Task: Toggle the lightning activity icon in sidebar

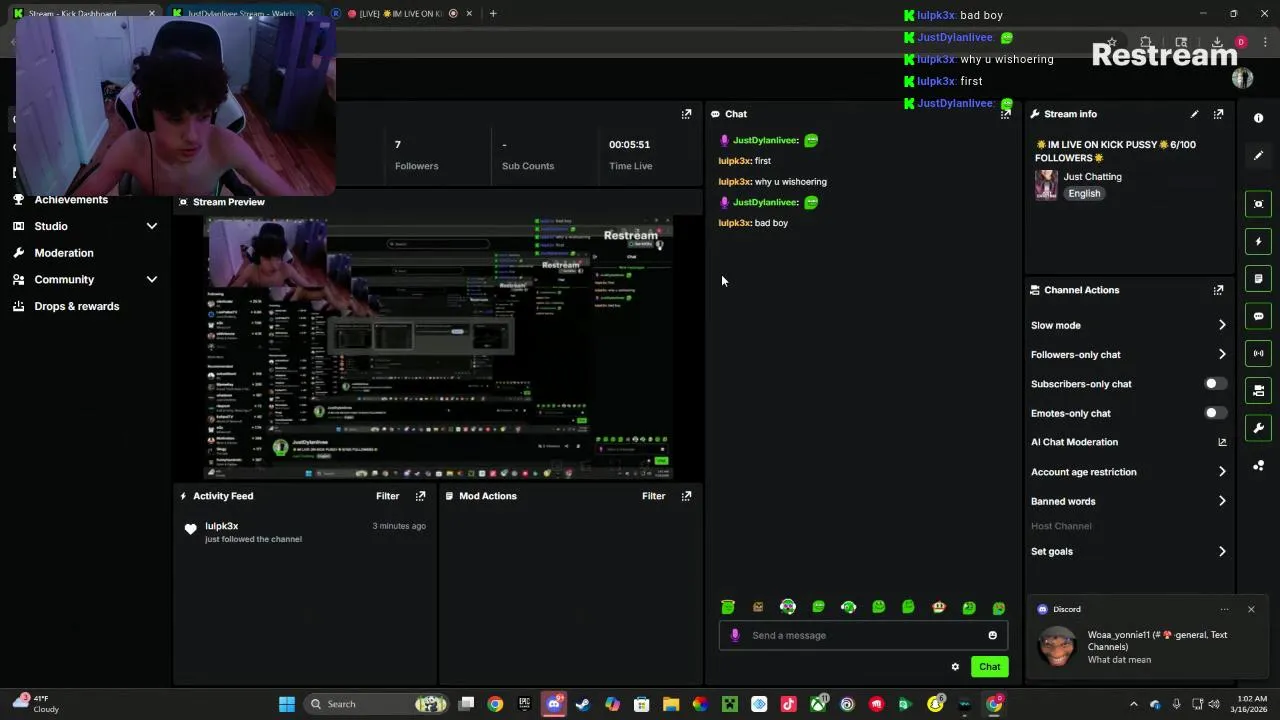Action: (x=1258, y=241)
